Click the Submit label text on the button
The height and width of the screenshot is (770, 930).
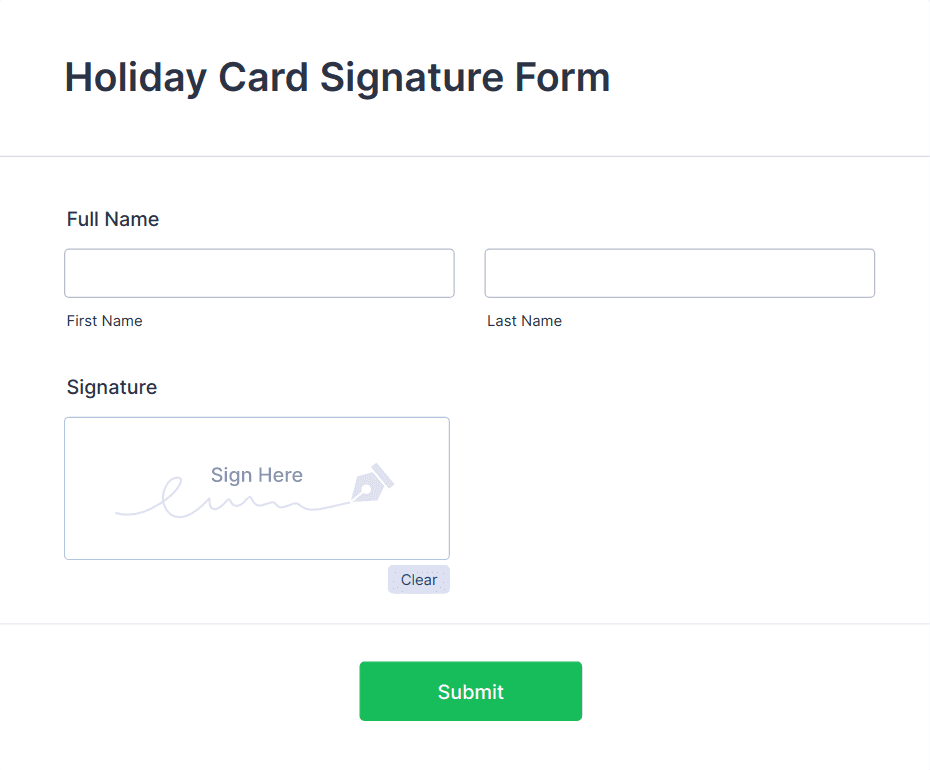point(470,691)
